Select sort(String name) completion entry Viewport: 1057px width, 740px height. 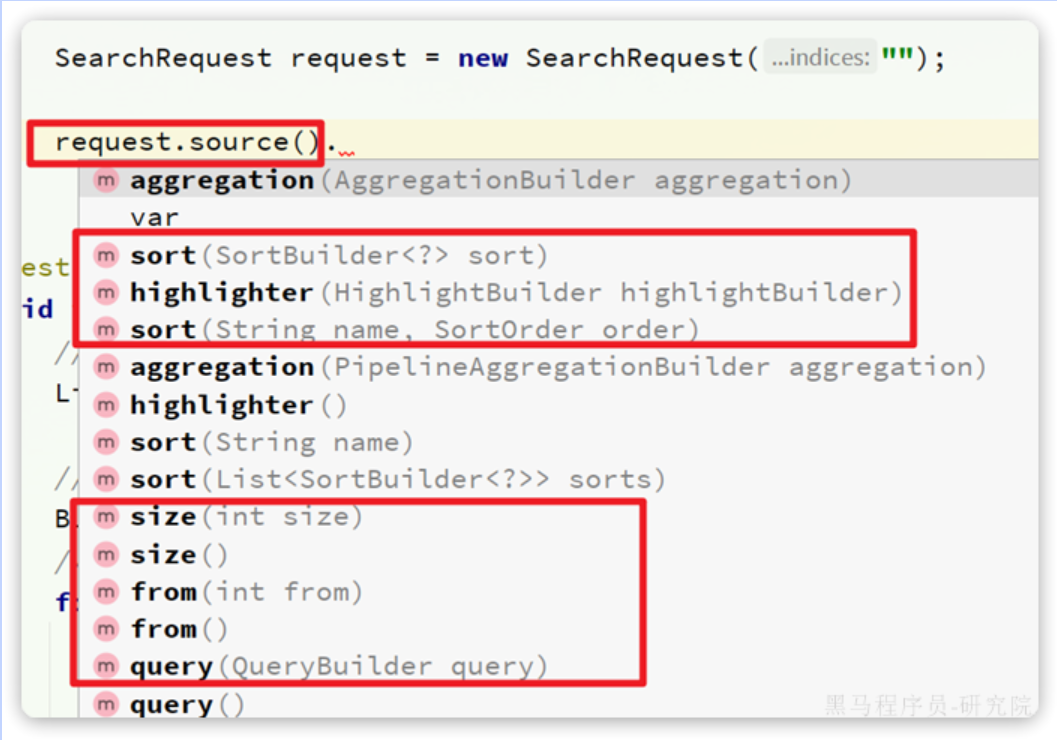pyautogui.click(x=271, y=442)
